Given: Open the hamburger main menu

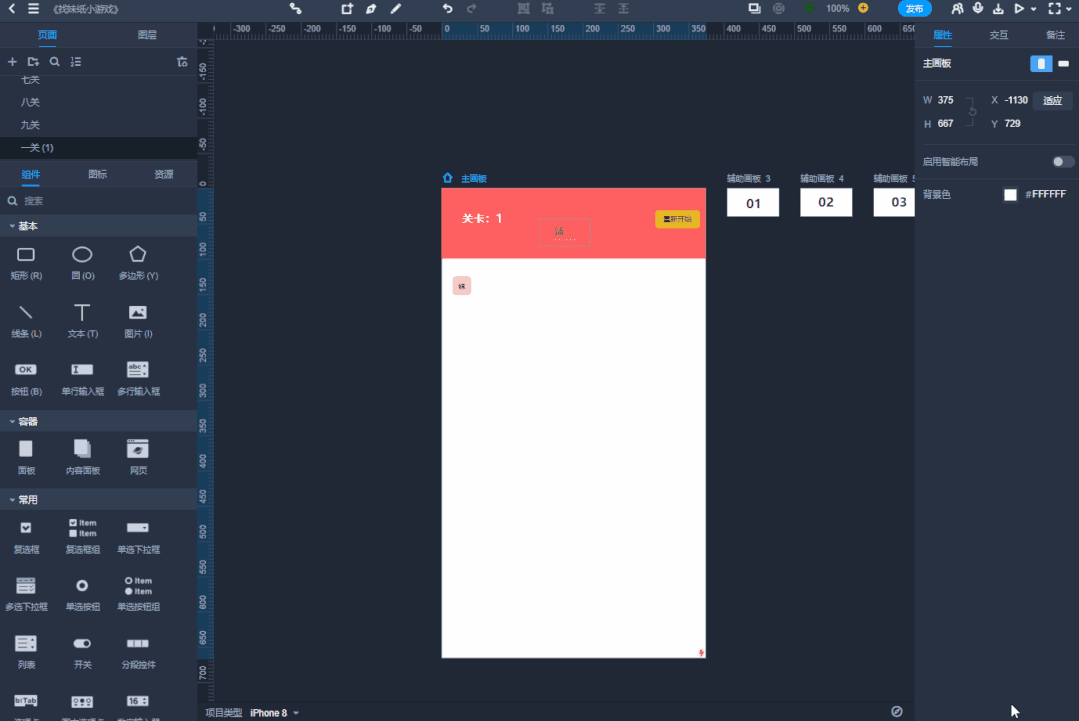Looking at the screenshot, I should click(33, 9).
